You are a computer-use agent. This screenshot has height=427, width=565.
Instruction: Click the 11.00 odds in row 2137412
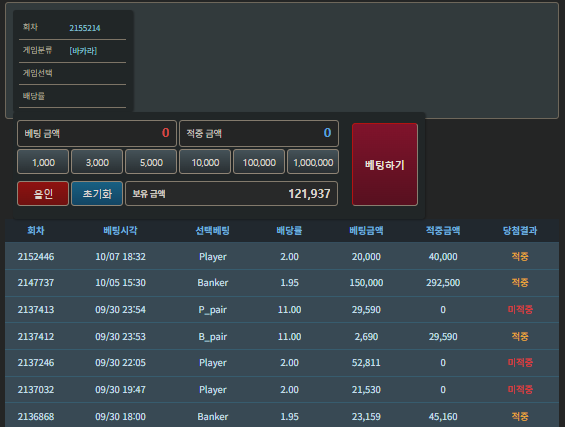point(289,337)
